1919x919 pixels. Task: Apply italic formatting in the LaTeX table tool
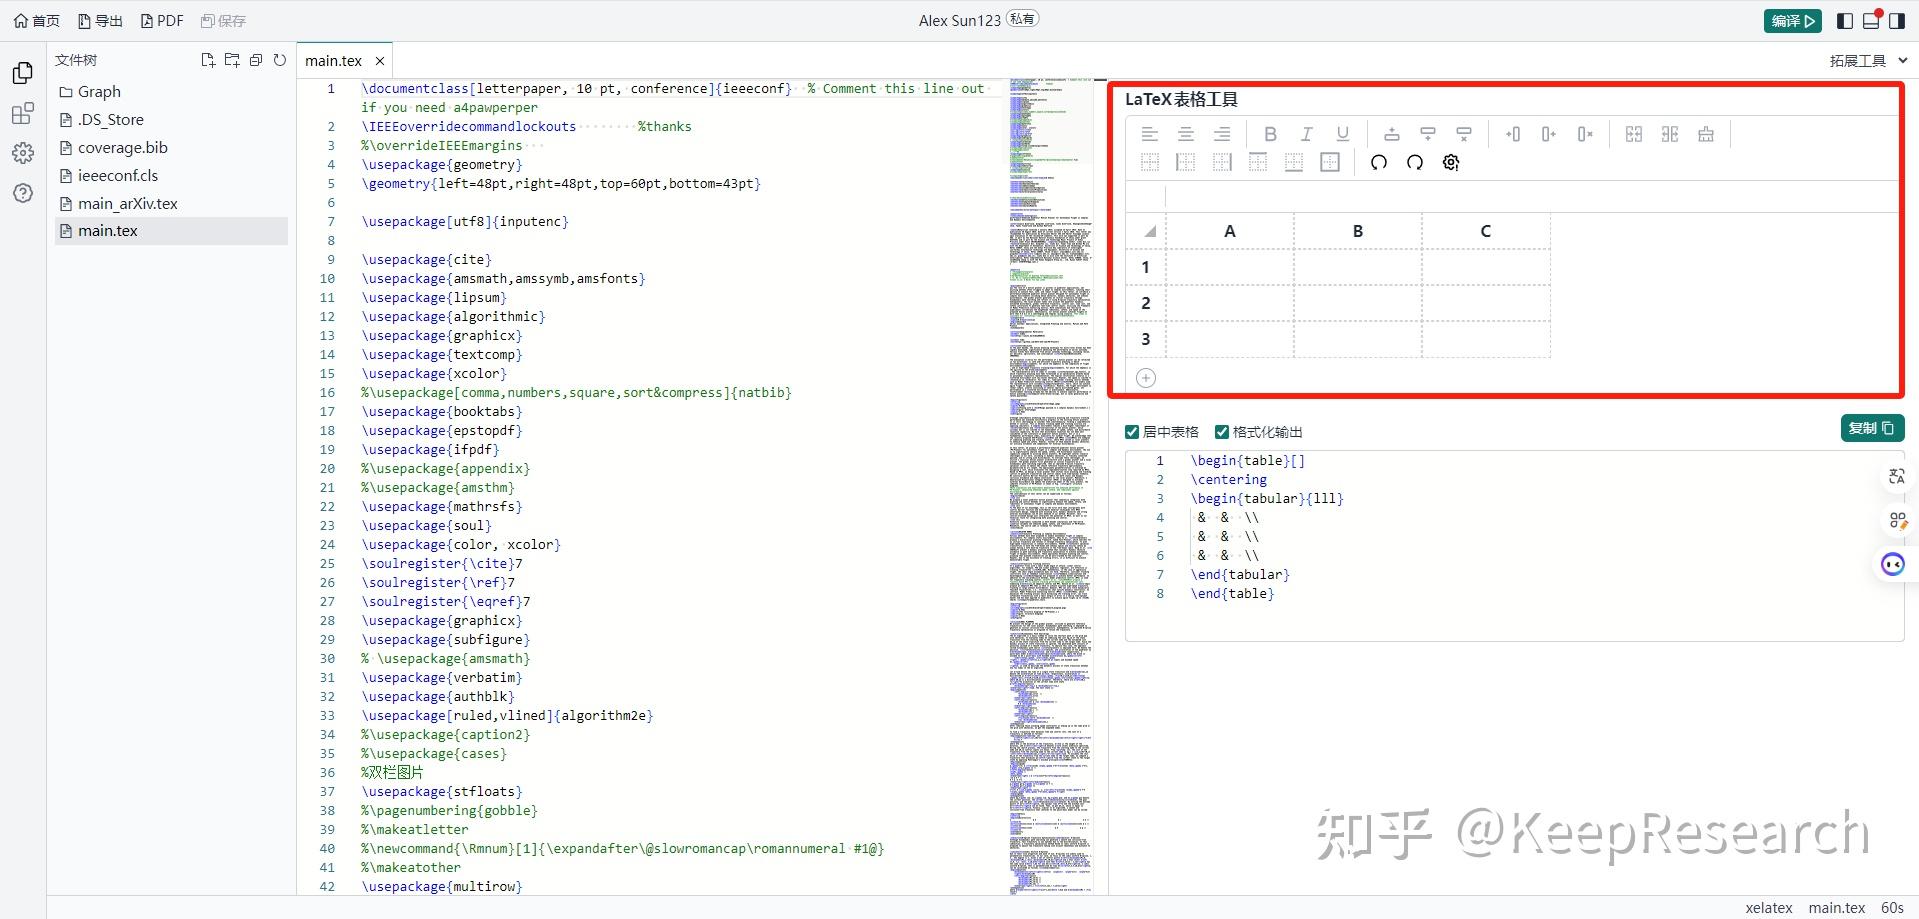pyautogui.click(x=1306, y=134)
